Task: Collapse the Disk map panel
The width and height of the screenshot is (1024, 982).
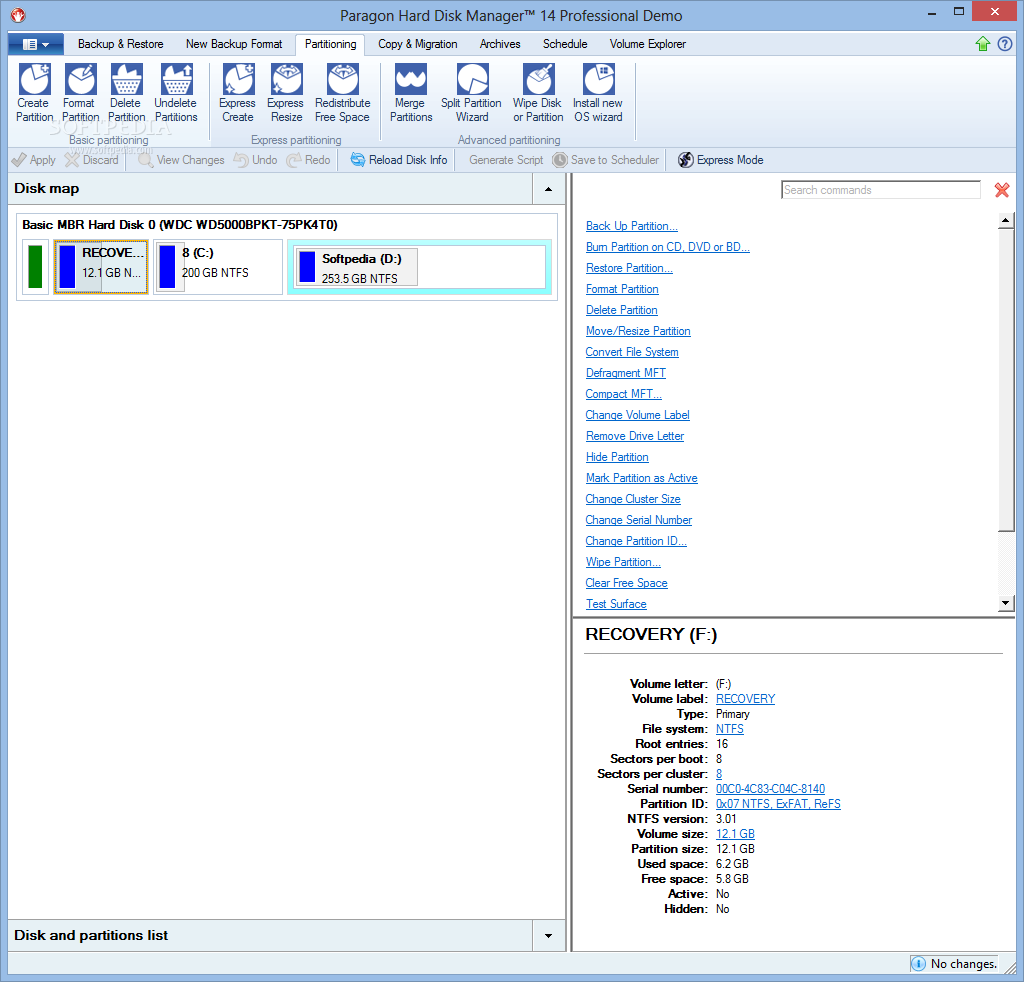Action: (549, 189)
